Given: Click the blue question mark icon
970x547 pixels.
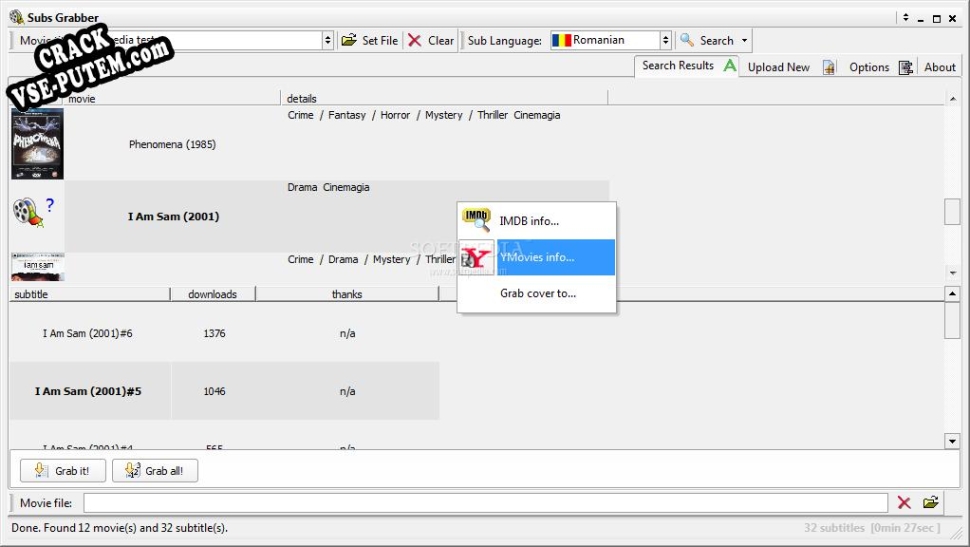Looking at the screenshot, I should pyautogui.click(x=50, y=205).
